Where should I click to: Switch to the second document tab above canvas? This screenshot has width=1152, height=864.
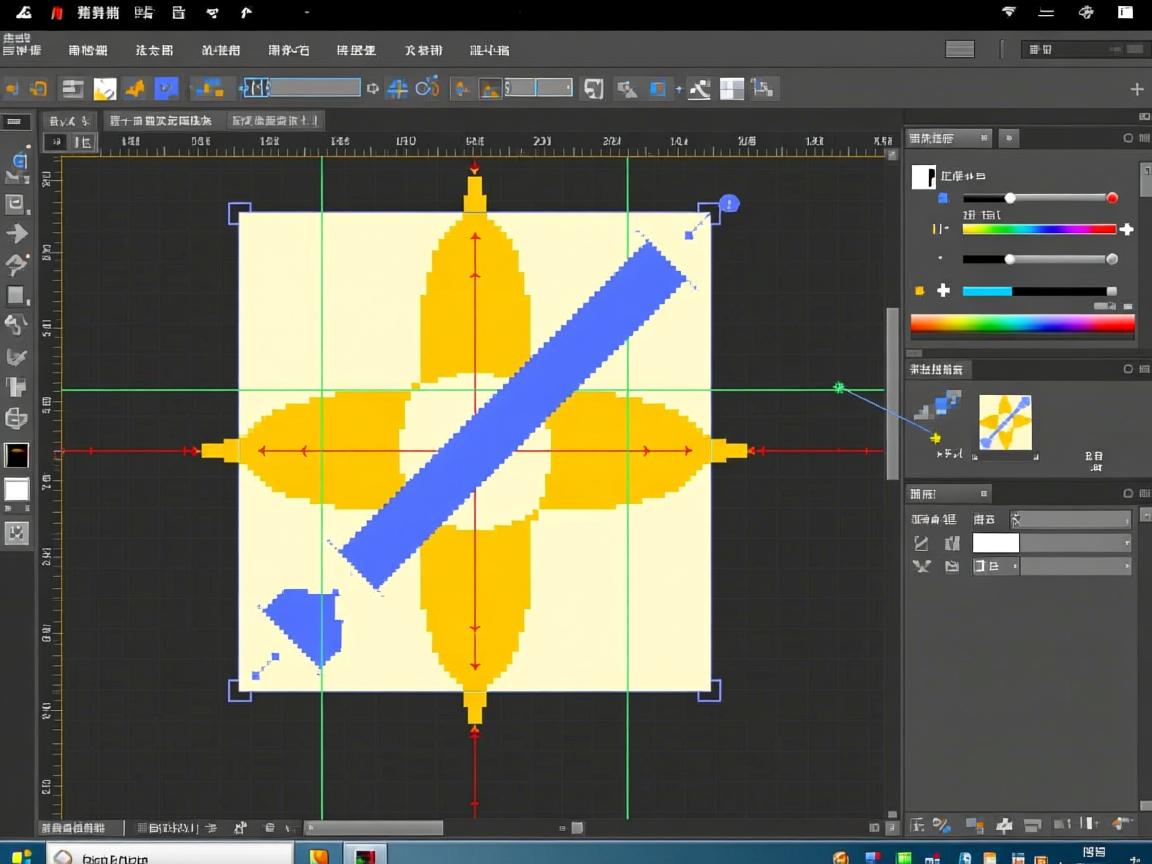click(x=161, y=121)
